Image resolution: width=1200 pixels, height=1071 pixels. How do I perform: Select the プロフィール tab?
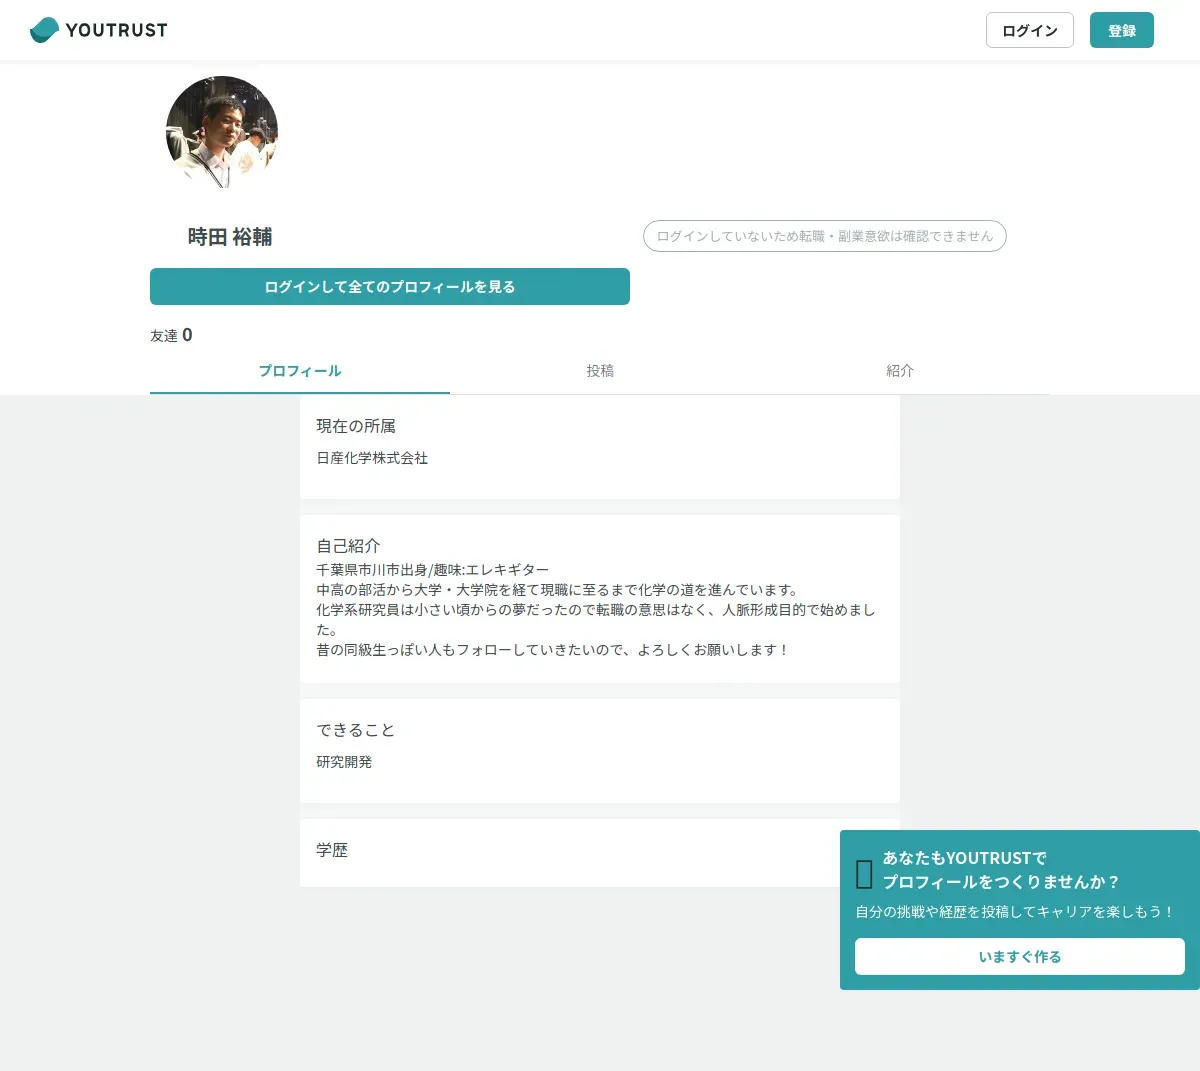300,371
